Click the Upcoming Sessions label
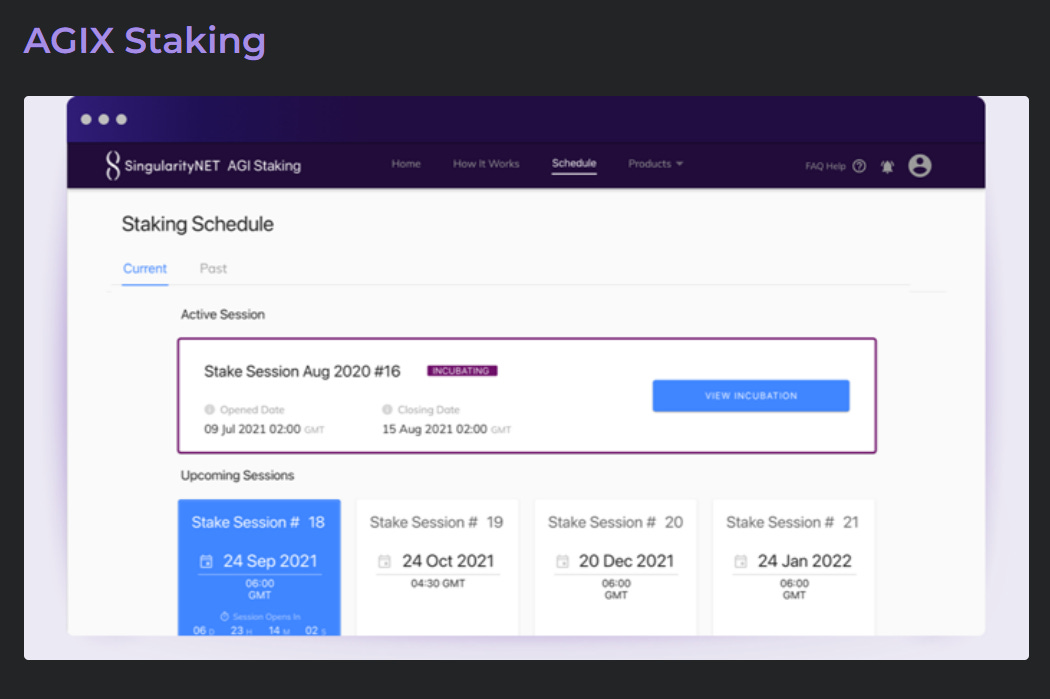Screen dimensions: 1050x699 237,475
